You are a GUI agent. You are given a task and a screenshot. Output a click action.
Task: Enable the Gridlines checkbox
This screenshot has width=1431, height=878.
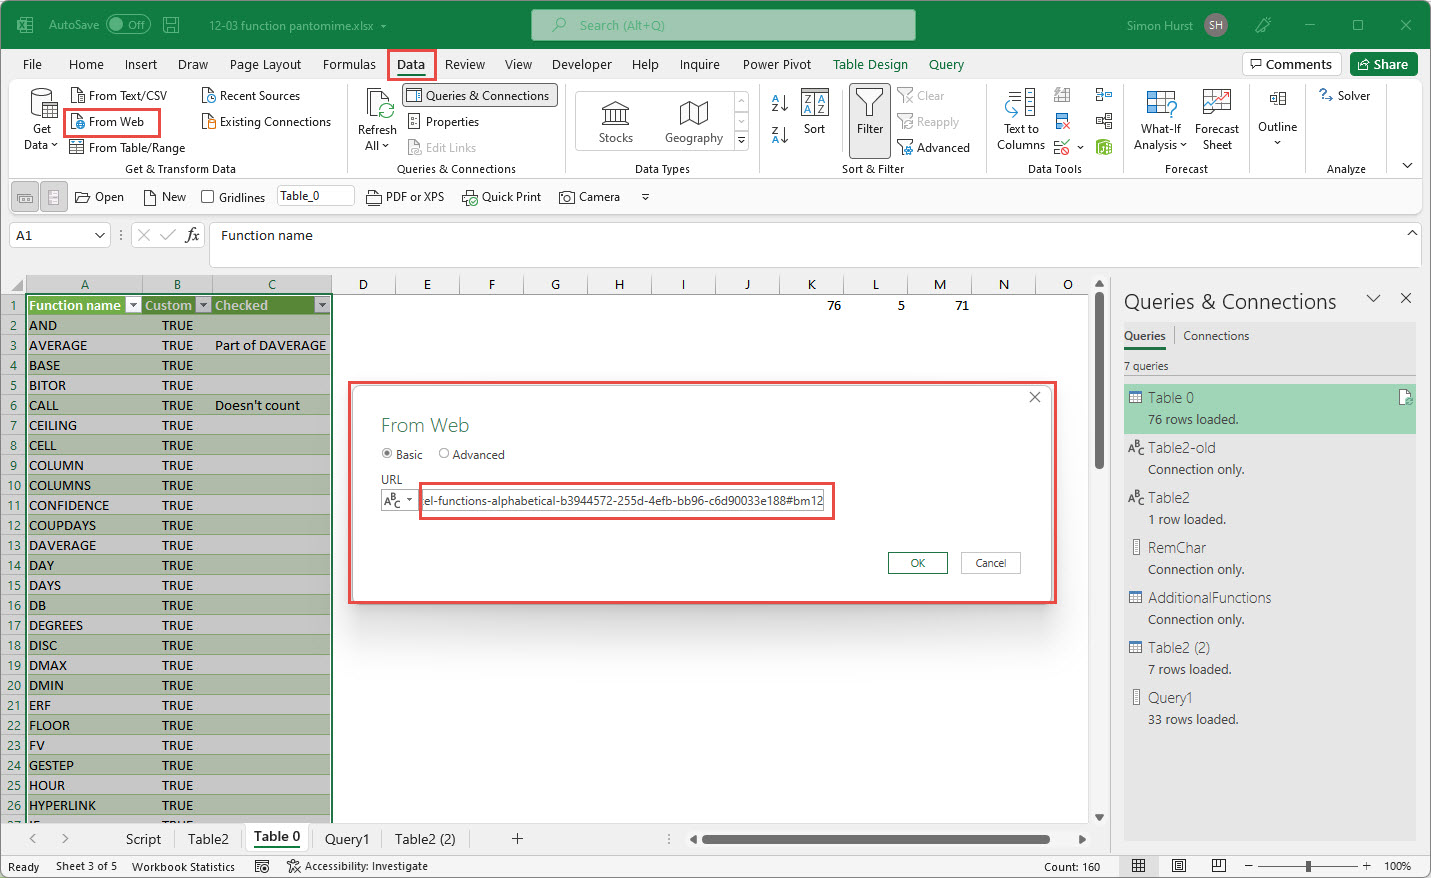click(208, 197)
